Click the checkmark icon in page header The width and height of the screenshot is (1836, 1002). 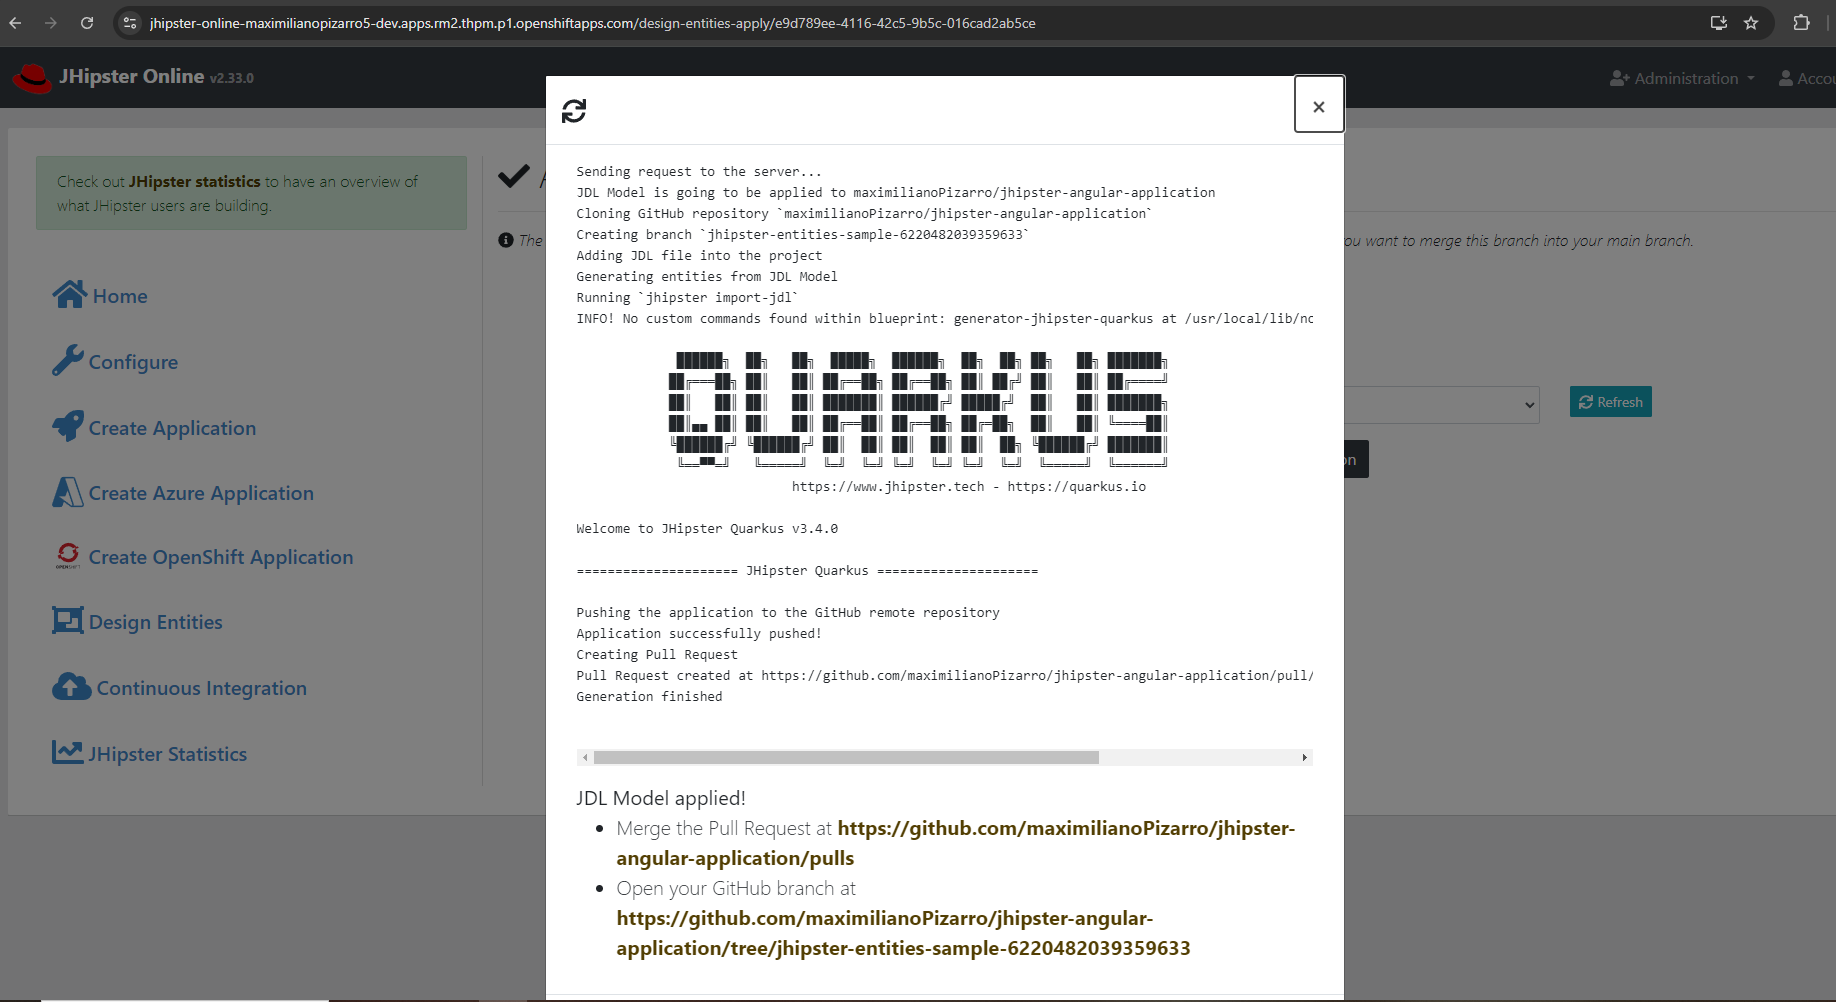[x=514, y=176]
